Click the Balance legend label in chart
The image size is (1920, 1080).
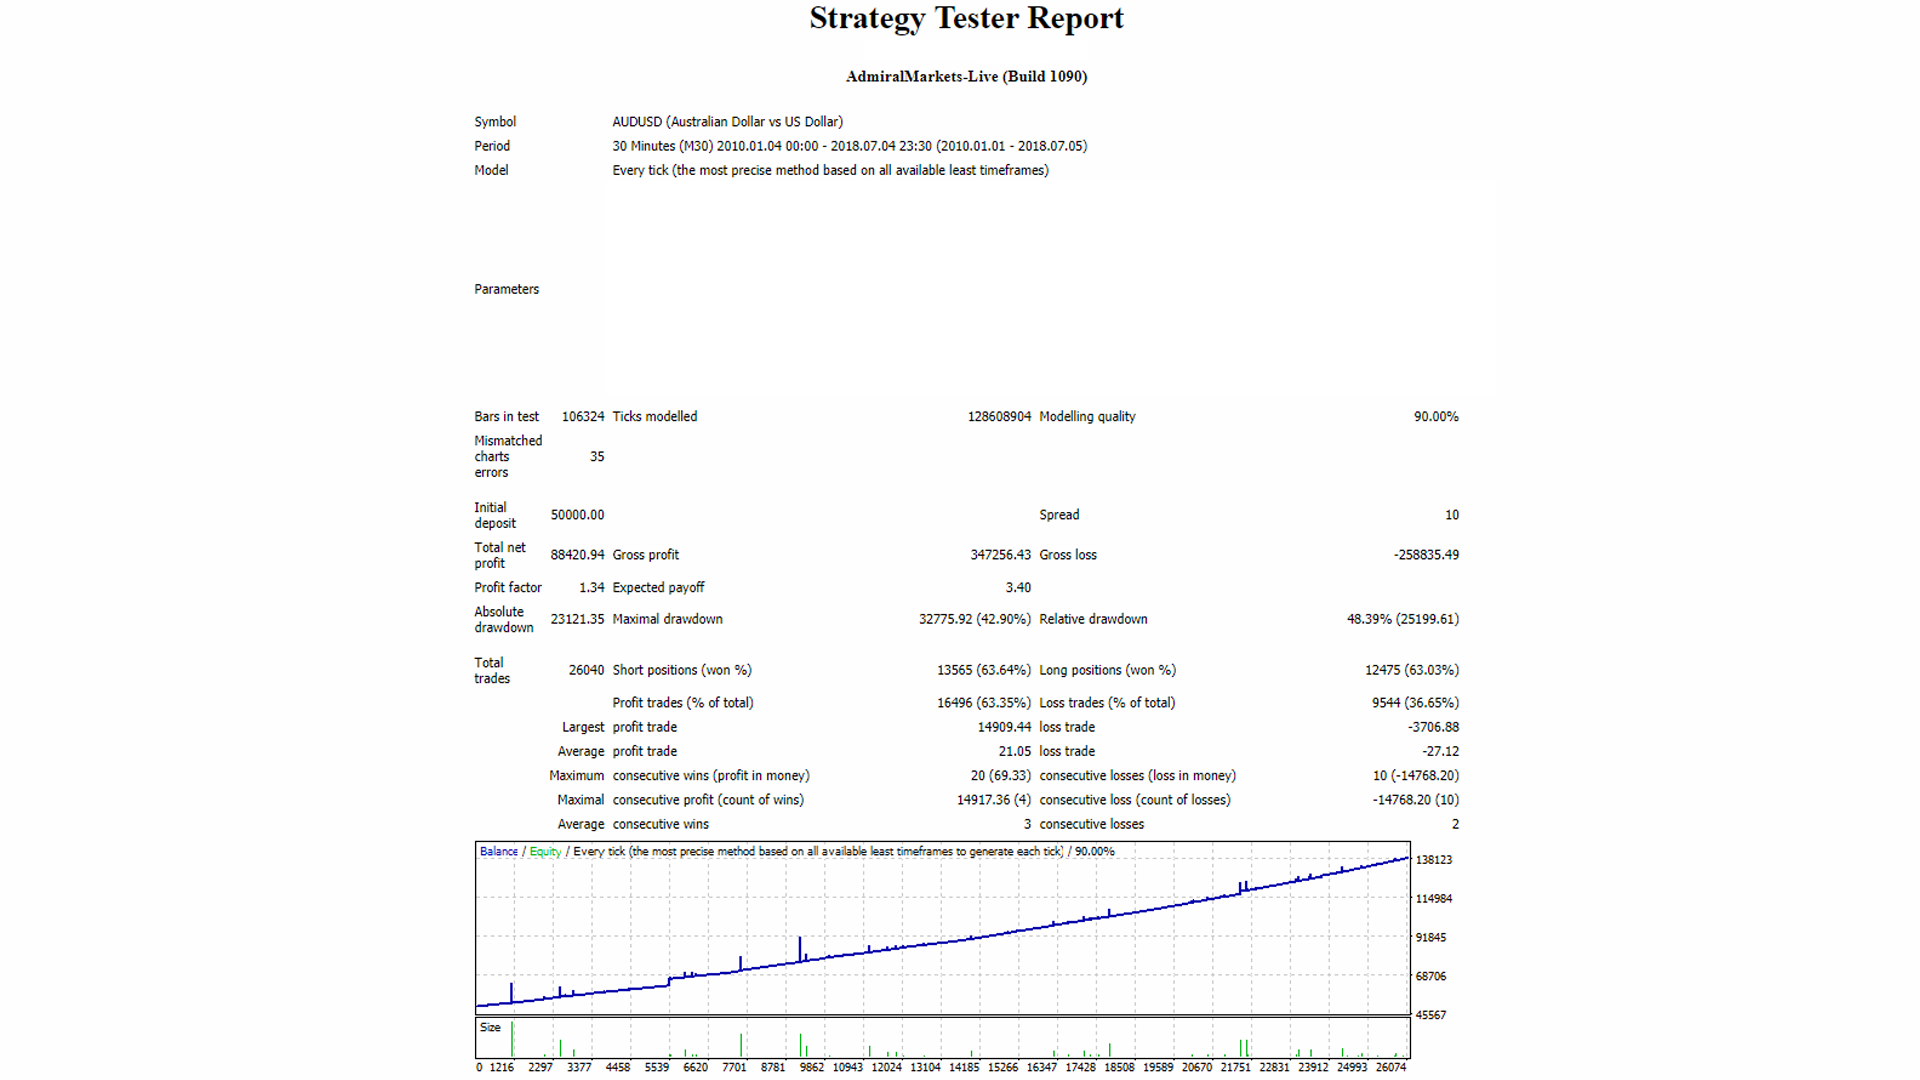click(498, 852)
